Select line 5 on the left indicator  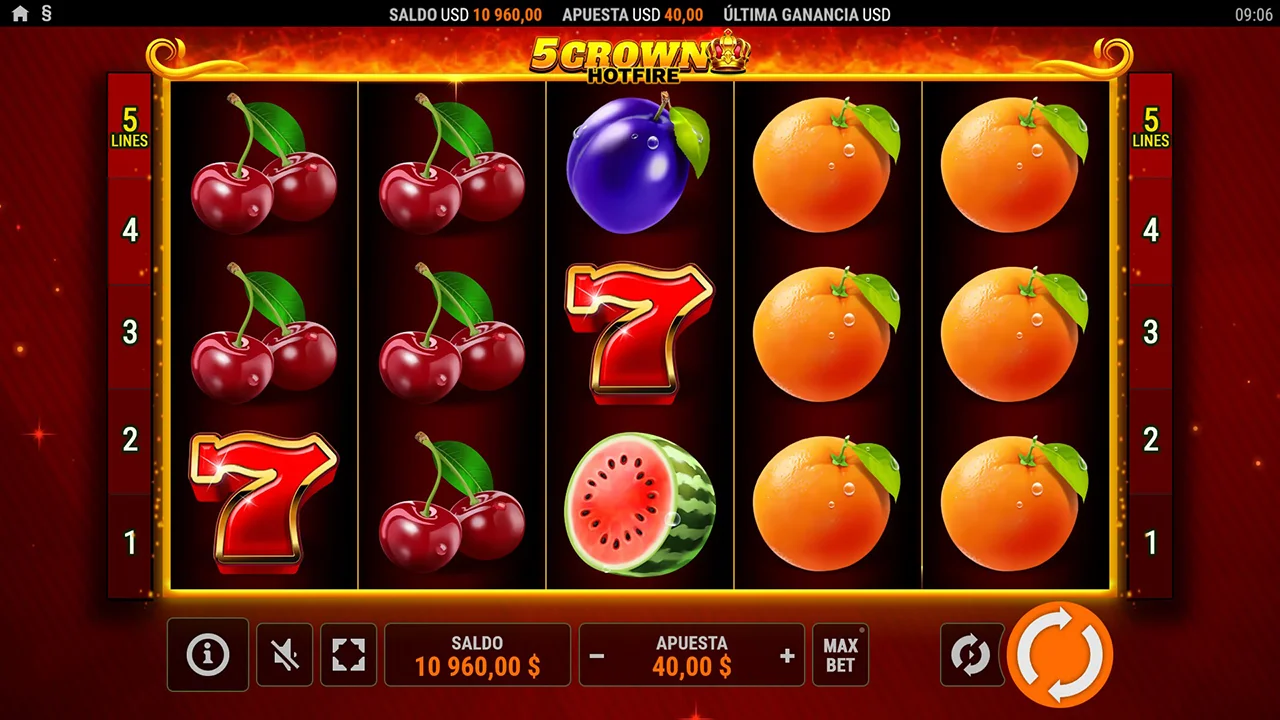click(129, 127)
